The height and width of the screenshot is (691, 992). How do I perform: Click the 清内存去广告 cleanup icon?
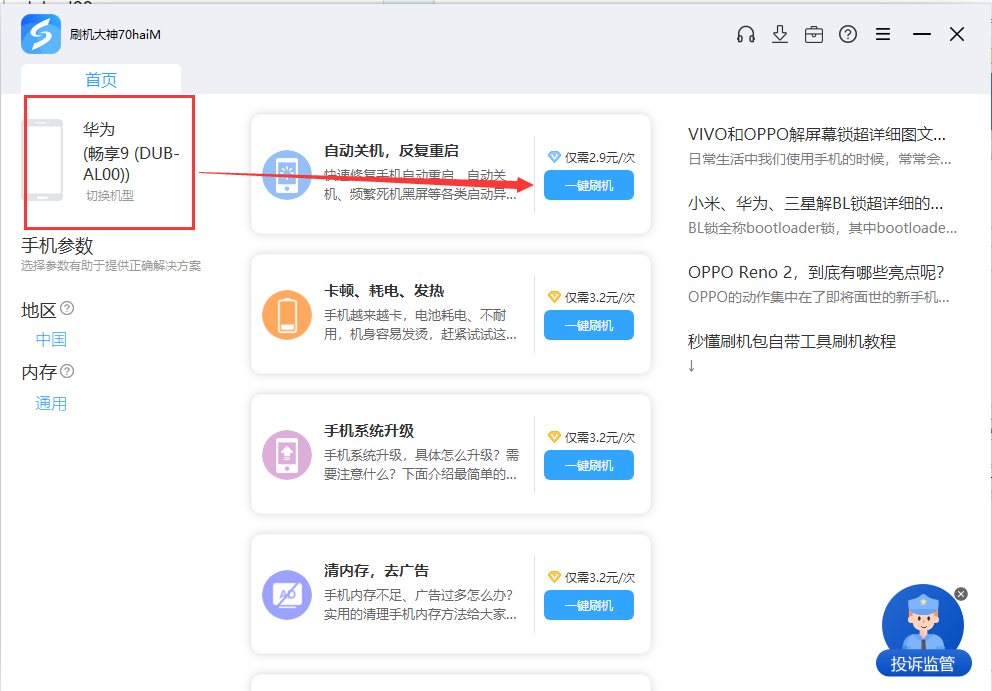pyautogui.click(x=287, y=595)
